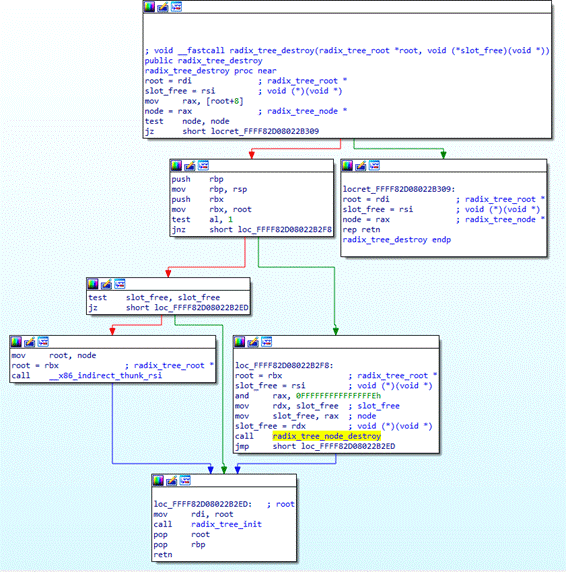Image resolution: width=566 pixels, height=572 pixels.
Task: Click the color icon on the radix_tree_destroy entry node
Action: pos(149,7)
